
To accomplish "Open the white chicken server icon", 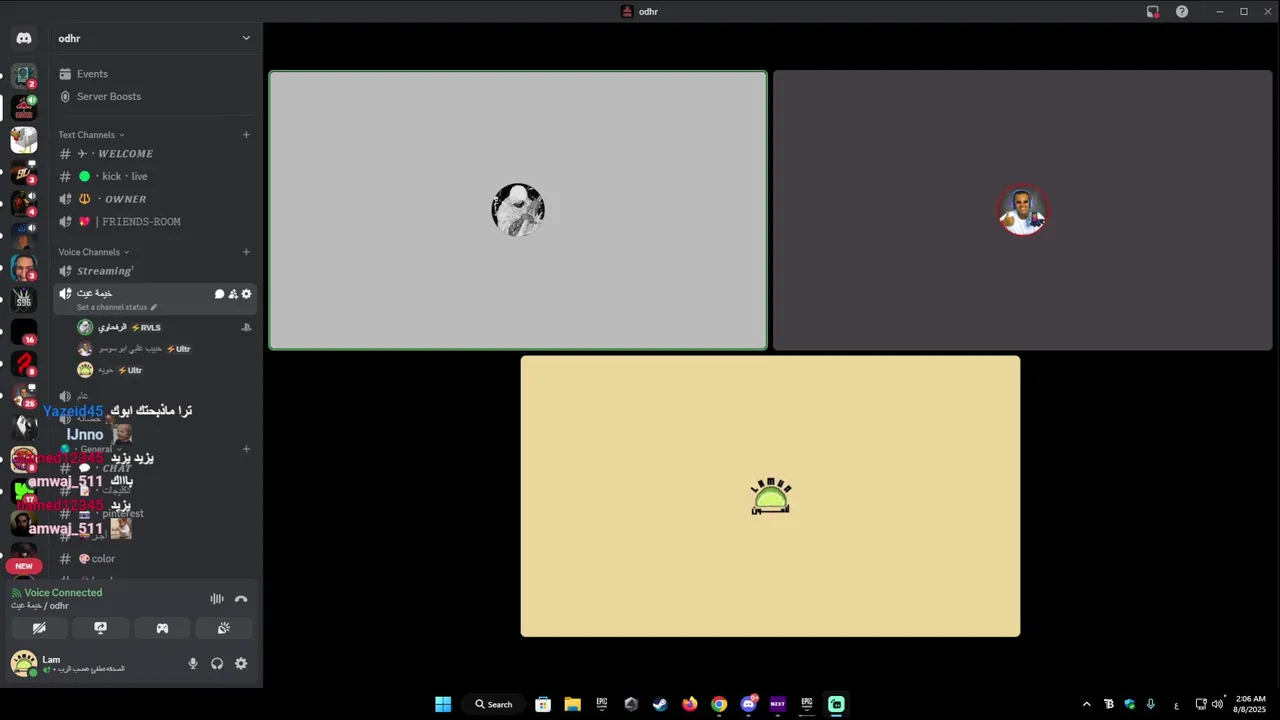I will coord(24,139).
